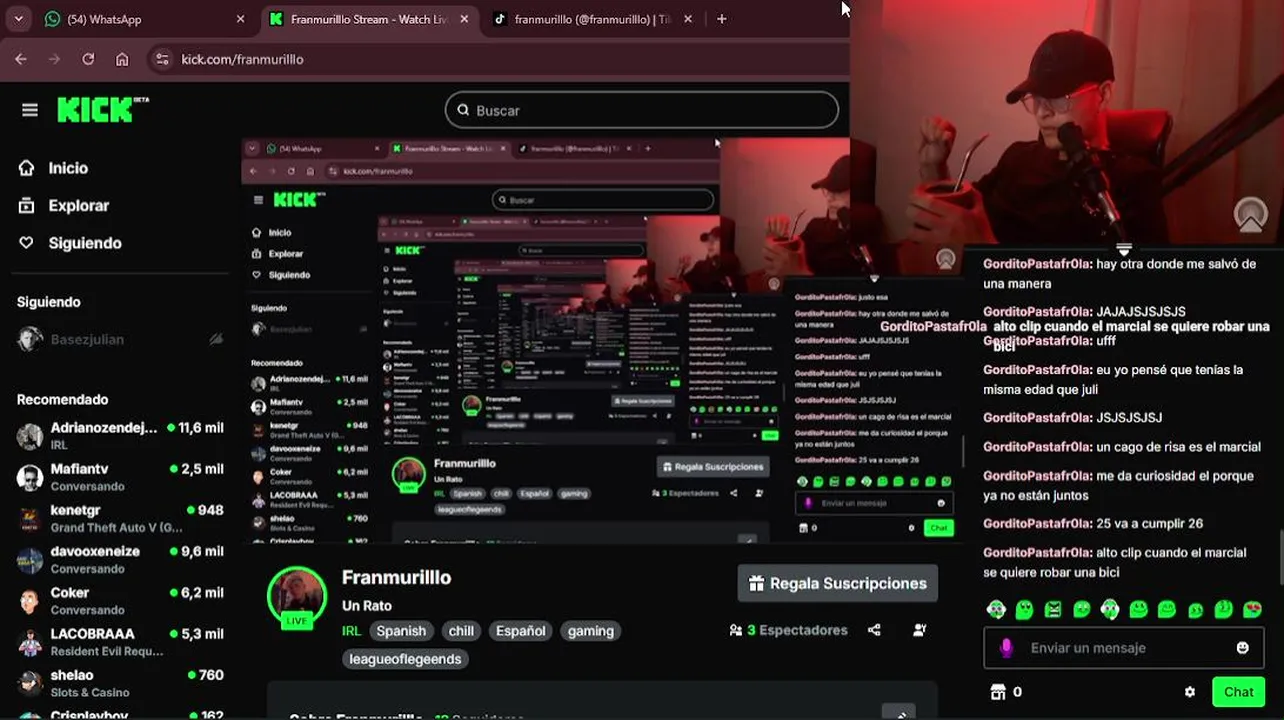Screen dimensions: 1284x720
Task: Click chat message "25 va a cumplir 26"
Action: (1149, 523)
